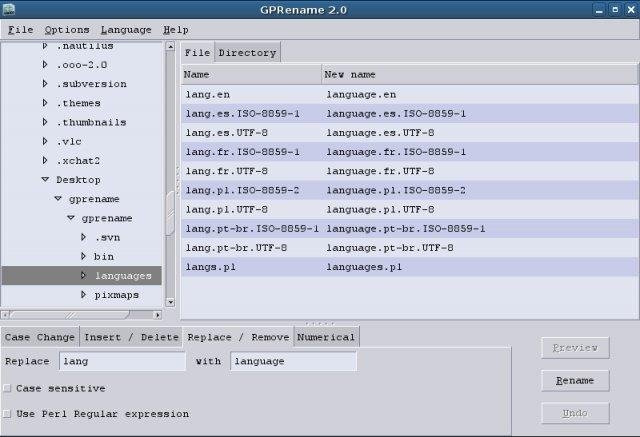Open the Language menu
Screen dimensions: 640x437
point(126,30)
